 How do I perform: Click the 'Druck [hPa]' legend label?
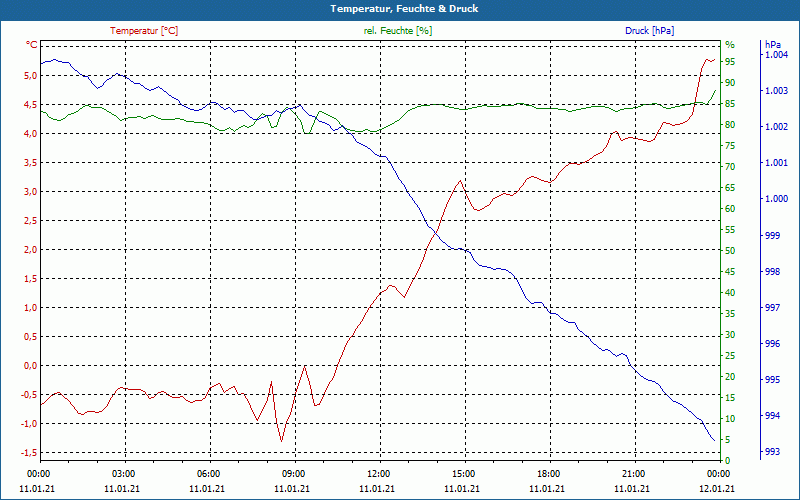pos(649,31)
